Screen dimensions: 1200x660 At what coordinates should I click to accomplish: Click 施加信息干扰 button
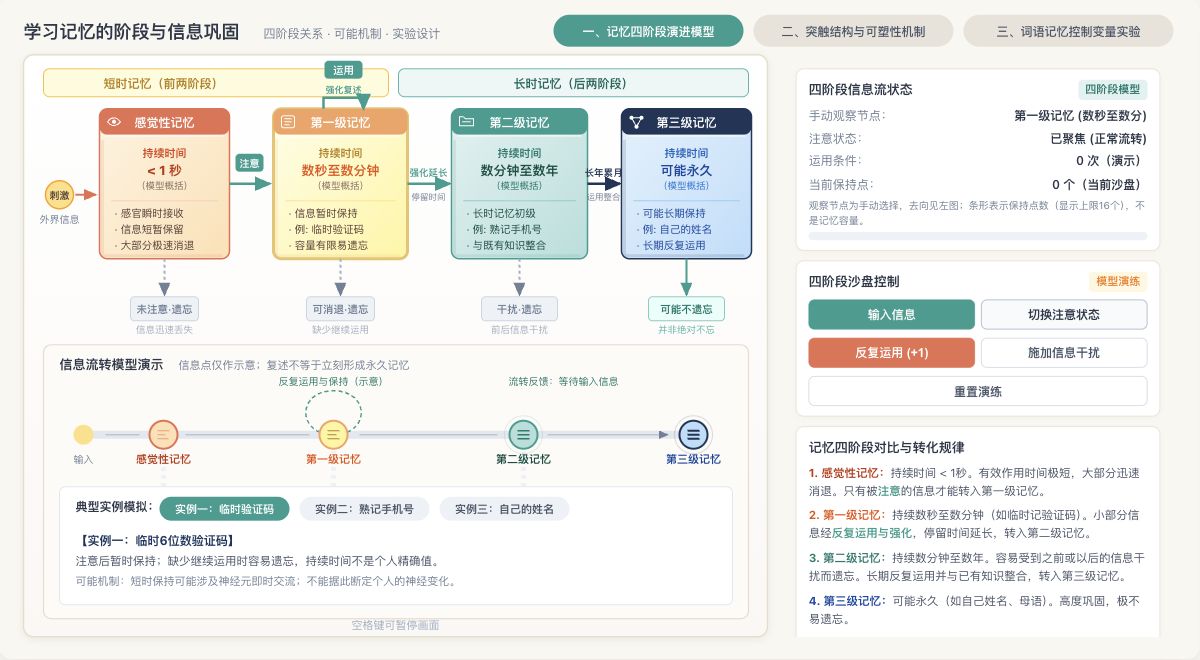point(1064,353)
